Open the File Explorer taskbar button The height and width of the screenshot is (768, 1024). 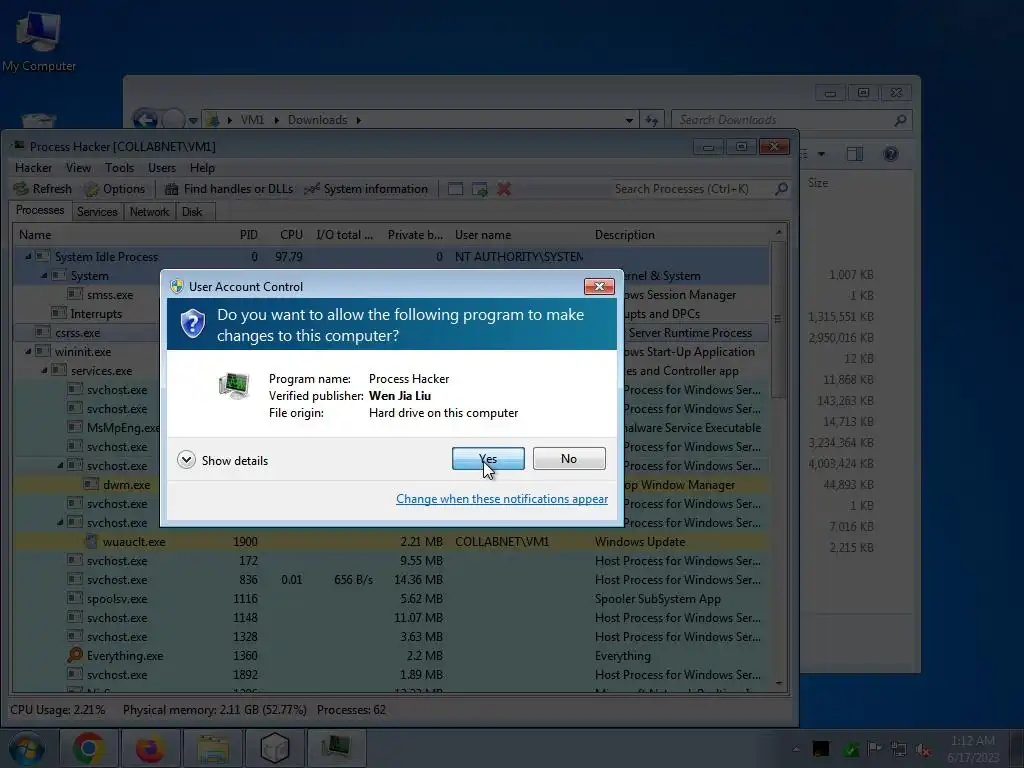click(x=213, y=748)
